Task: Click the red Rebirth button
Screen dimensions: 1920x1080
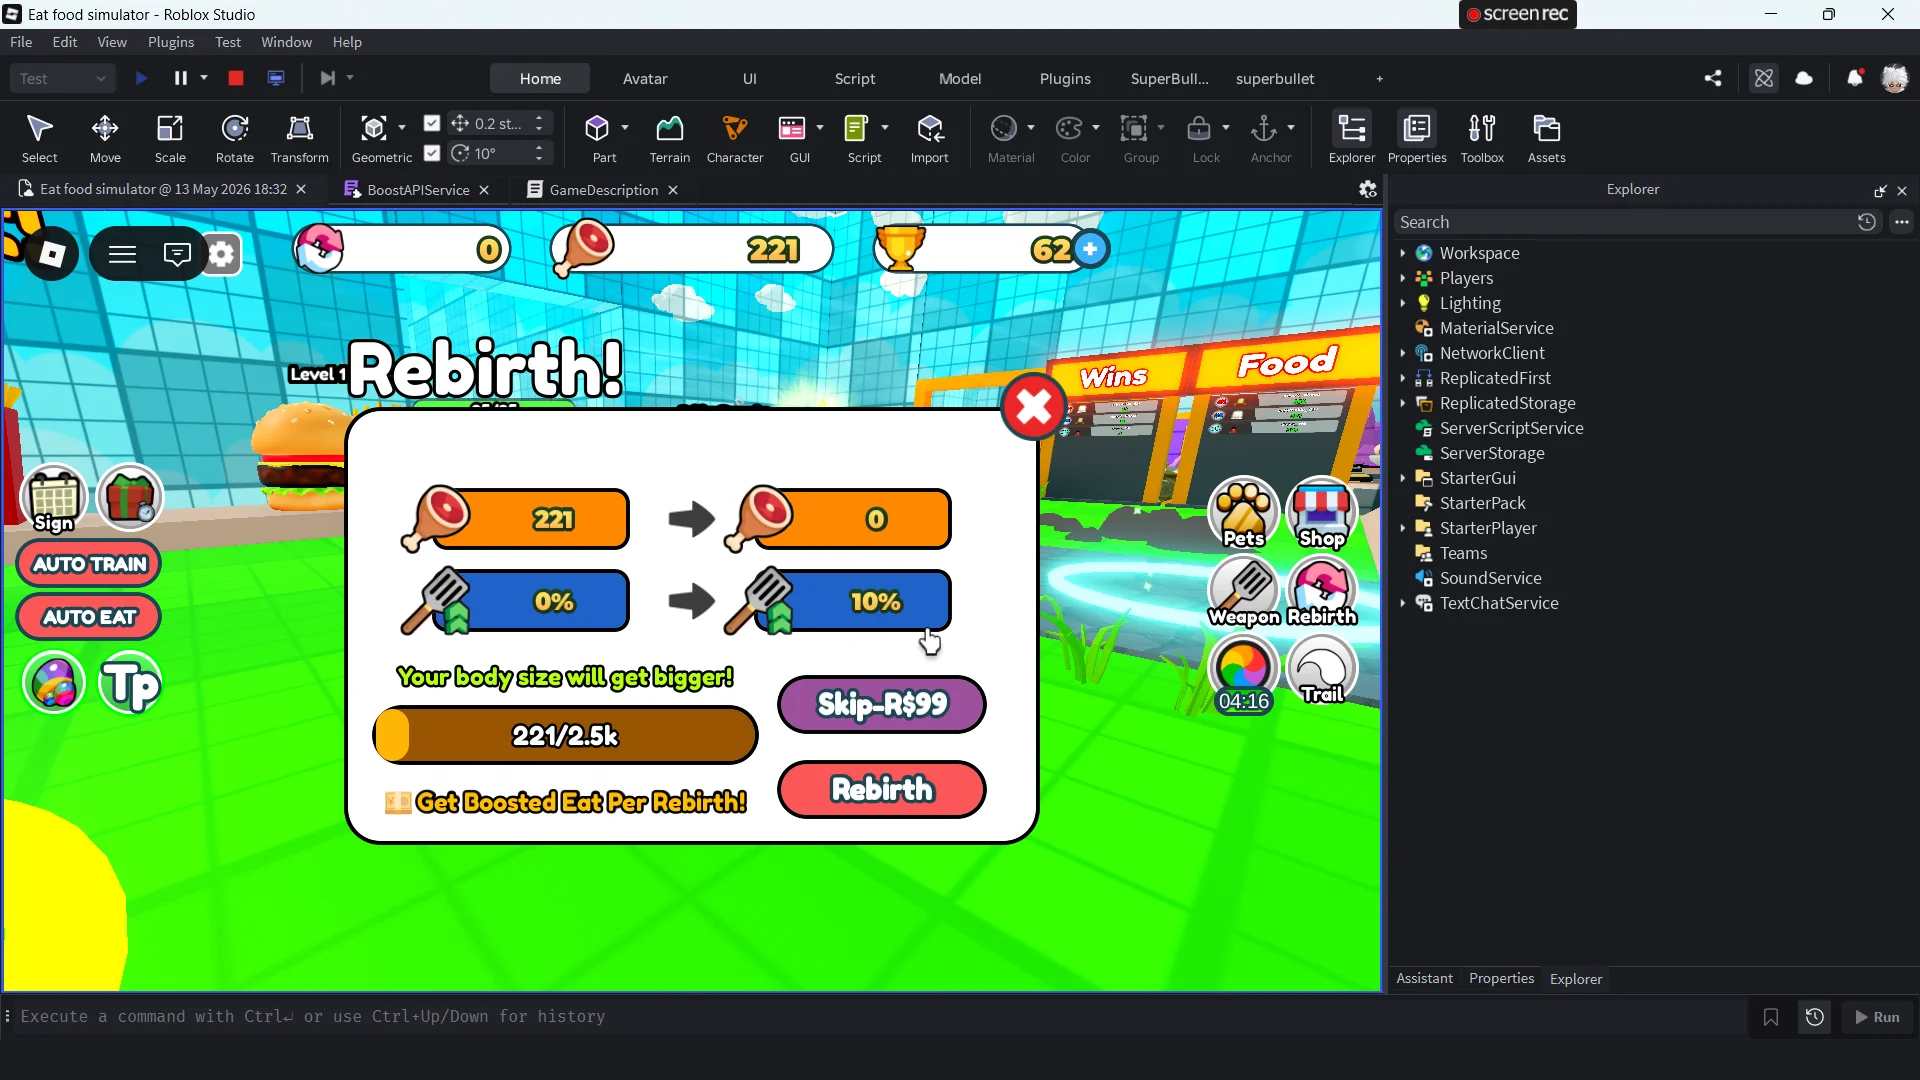Action: point(882,790)
